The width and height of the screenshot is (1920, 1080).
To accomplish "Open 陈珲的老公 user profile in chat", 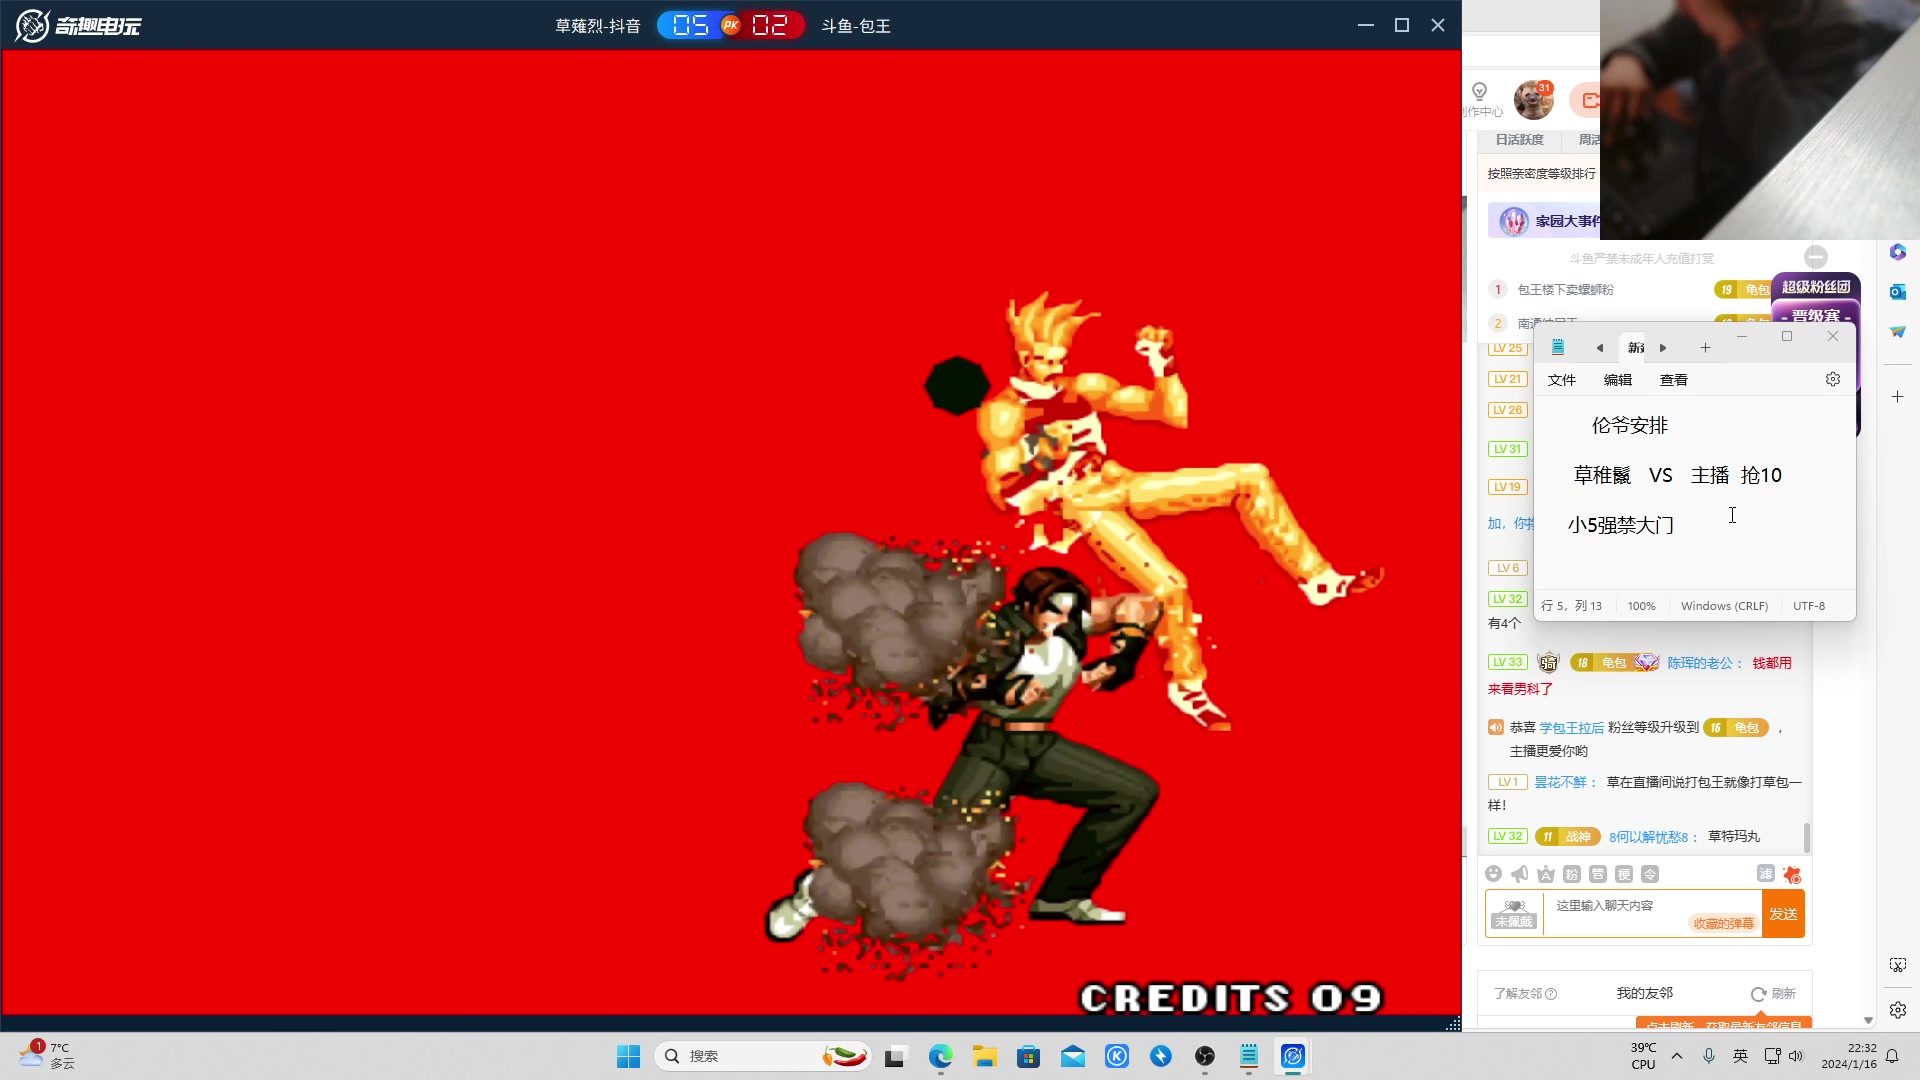I will pos(1704,663).
